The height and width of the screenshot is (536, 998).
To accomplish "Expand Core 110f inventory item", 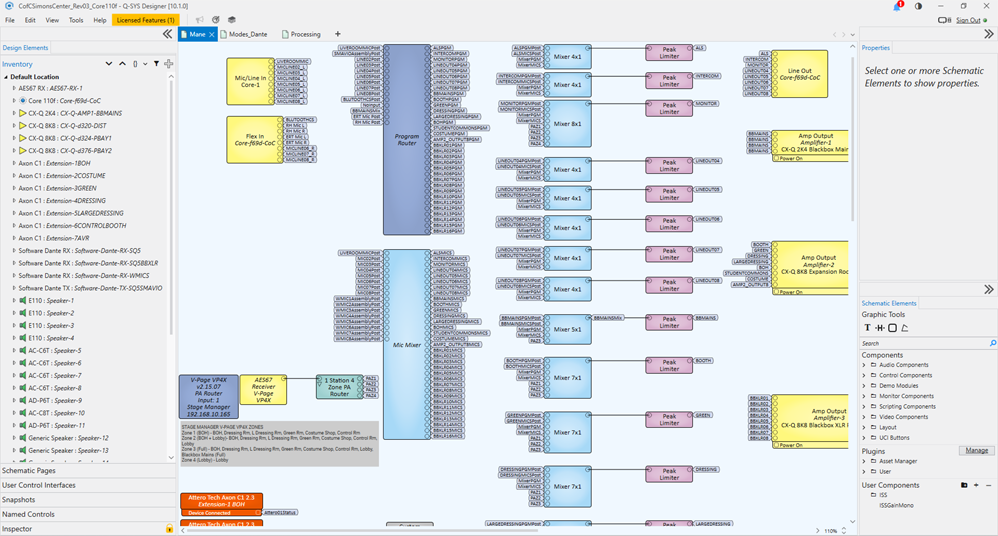I will (x=14, y=101).
